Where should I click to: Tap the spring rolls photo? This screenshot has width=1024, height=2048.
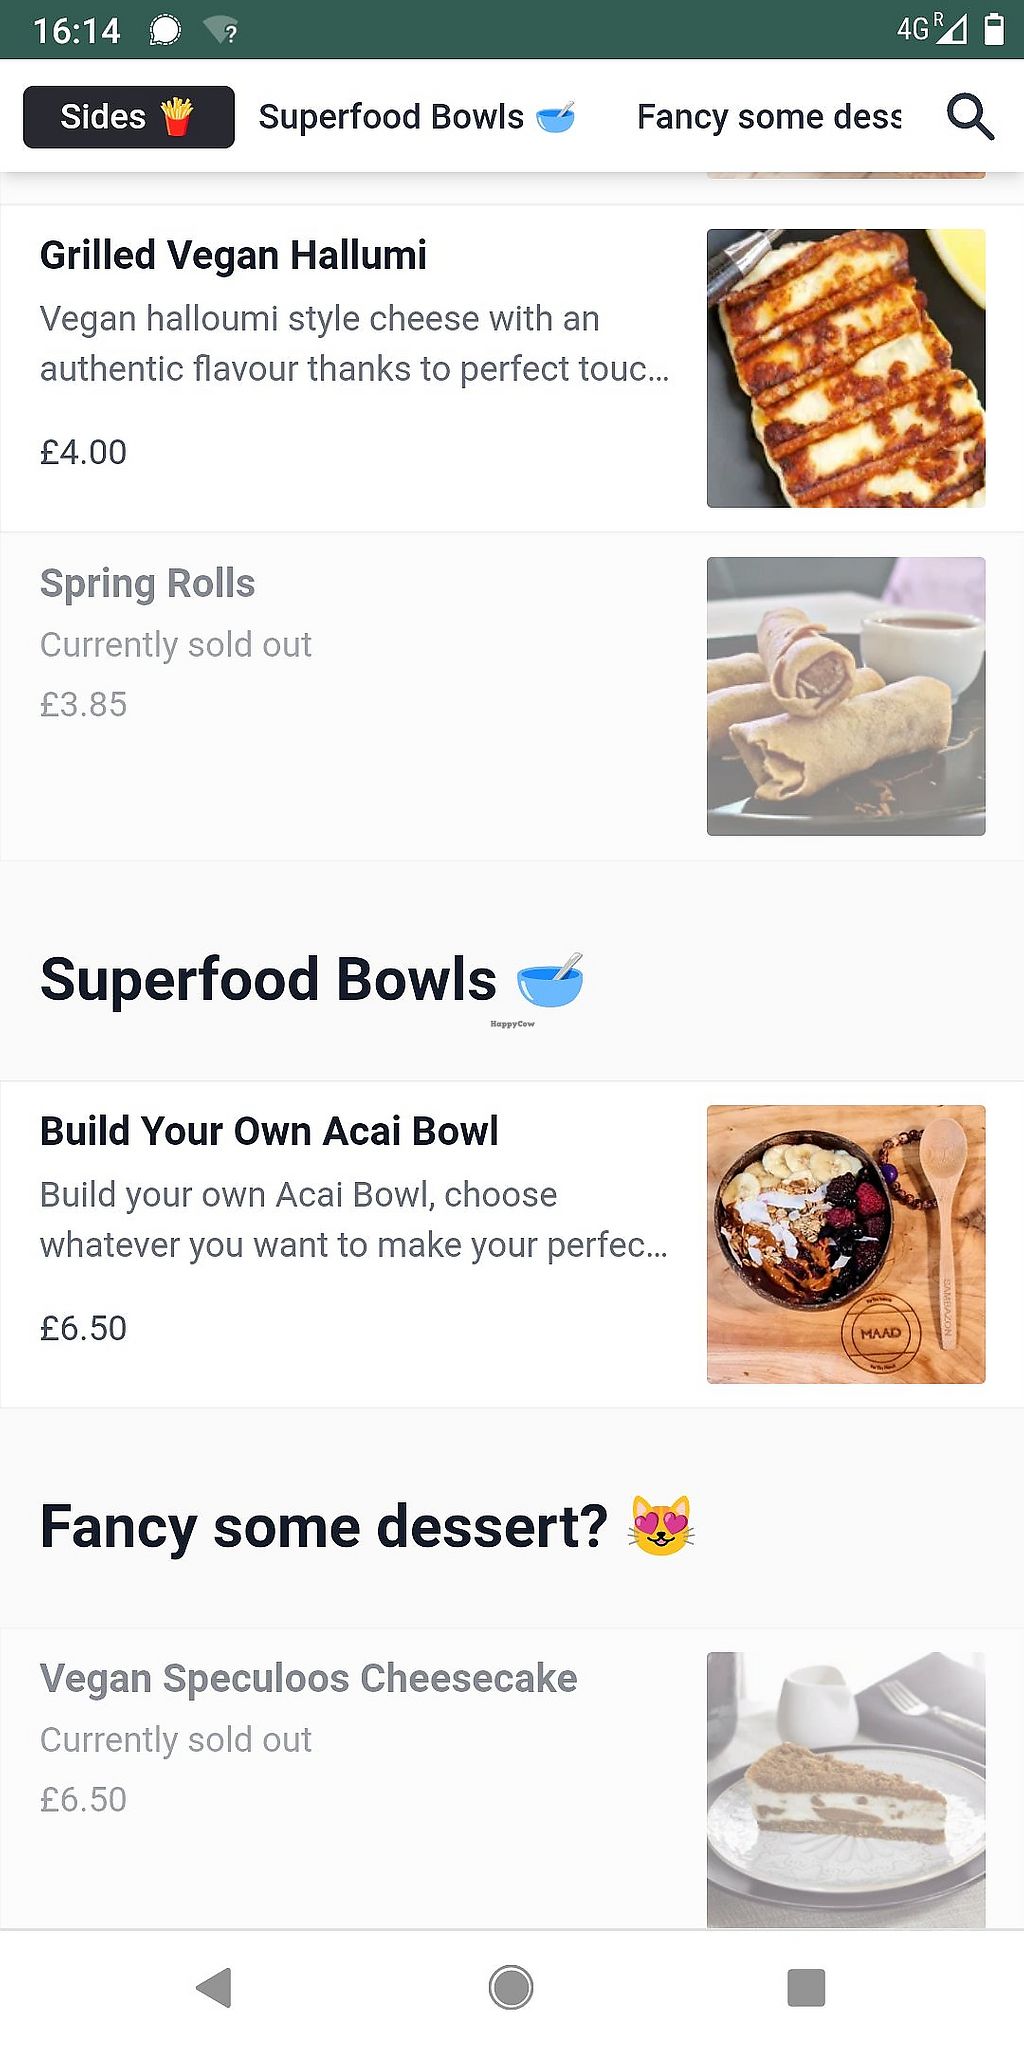click(846, 696)
